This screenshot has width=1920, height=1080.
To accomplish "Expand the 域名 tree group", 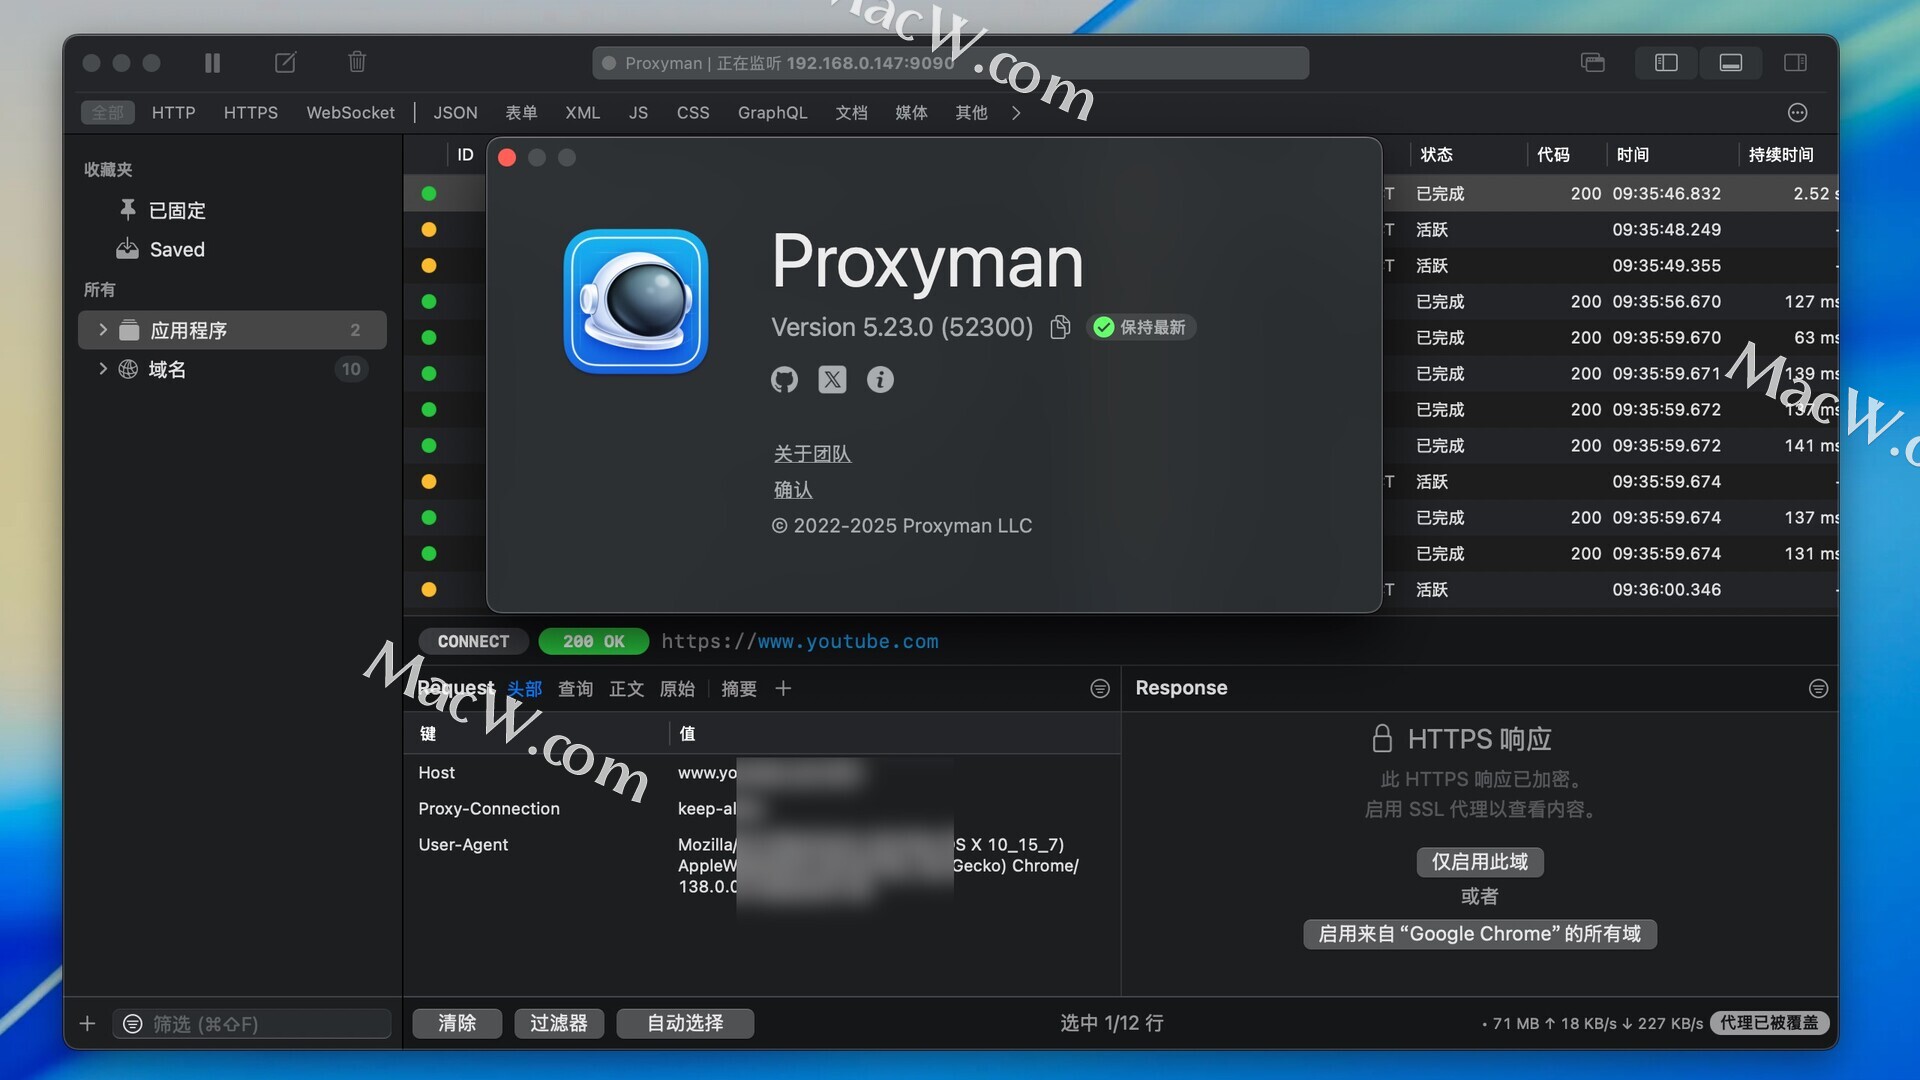I will pyautogui.click(x=102, y=369).
